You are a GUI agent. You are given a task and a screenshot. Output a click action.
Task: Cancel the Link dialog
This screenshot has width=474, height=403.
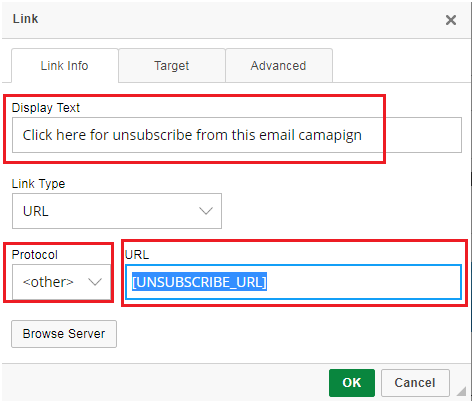pos(415,383)
